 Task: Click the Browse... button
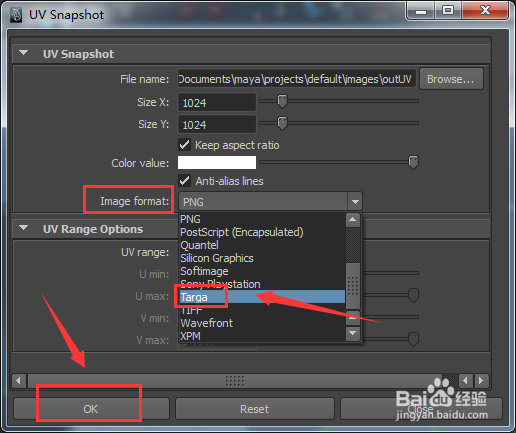[x=451, y=79]
